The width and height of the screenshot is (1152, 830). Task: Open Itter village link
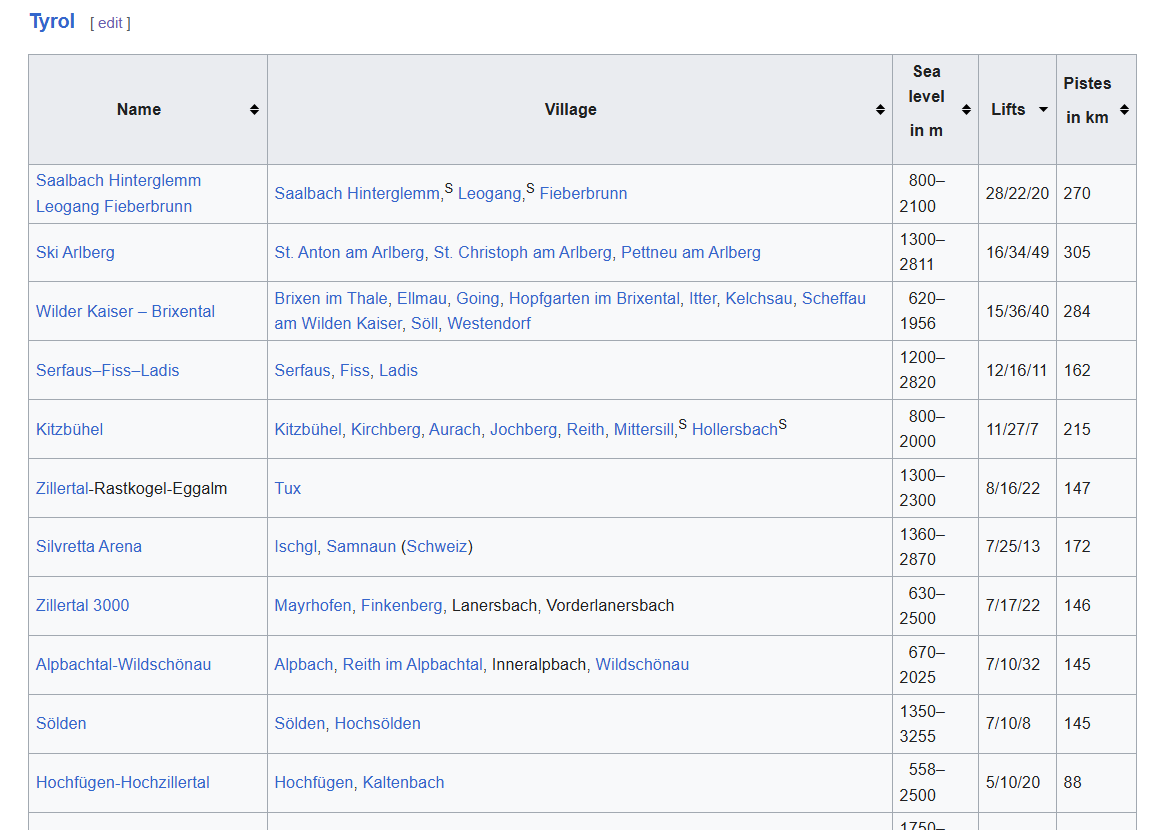coord(702,298)
